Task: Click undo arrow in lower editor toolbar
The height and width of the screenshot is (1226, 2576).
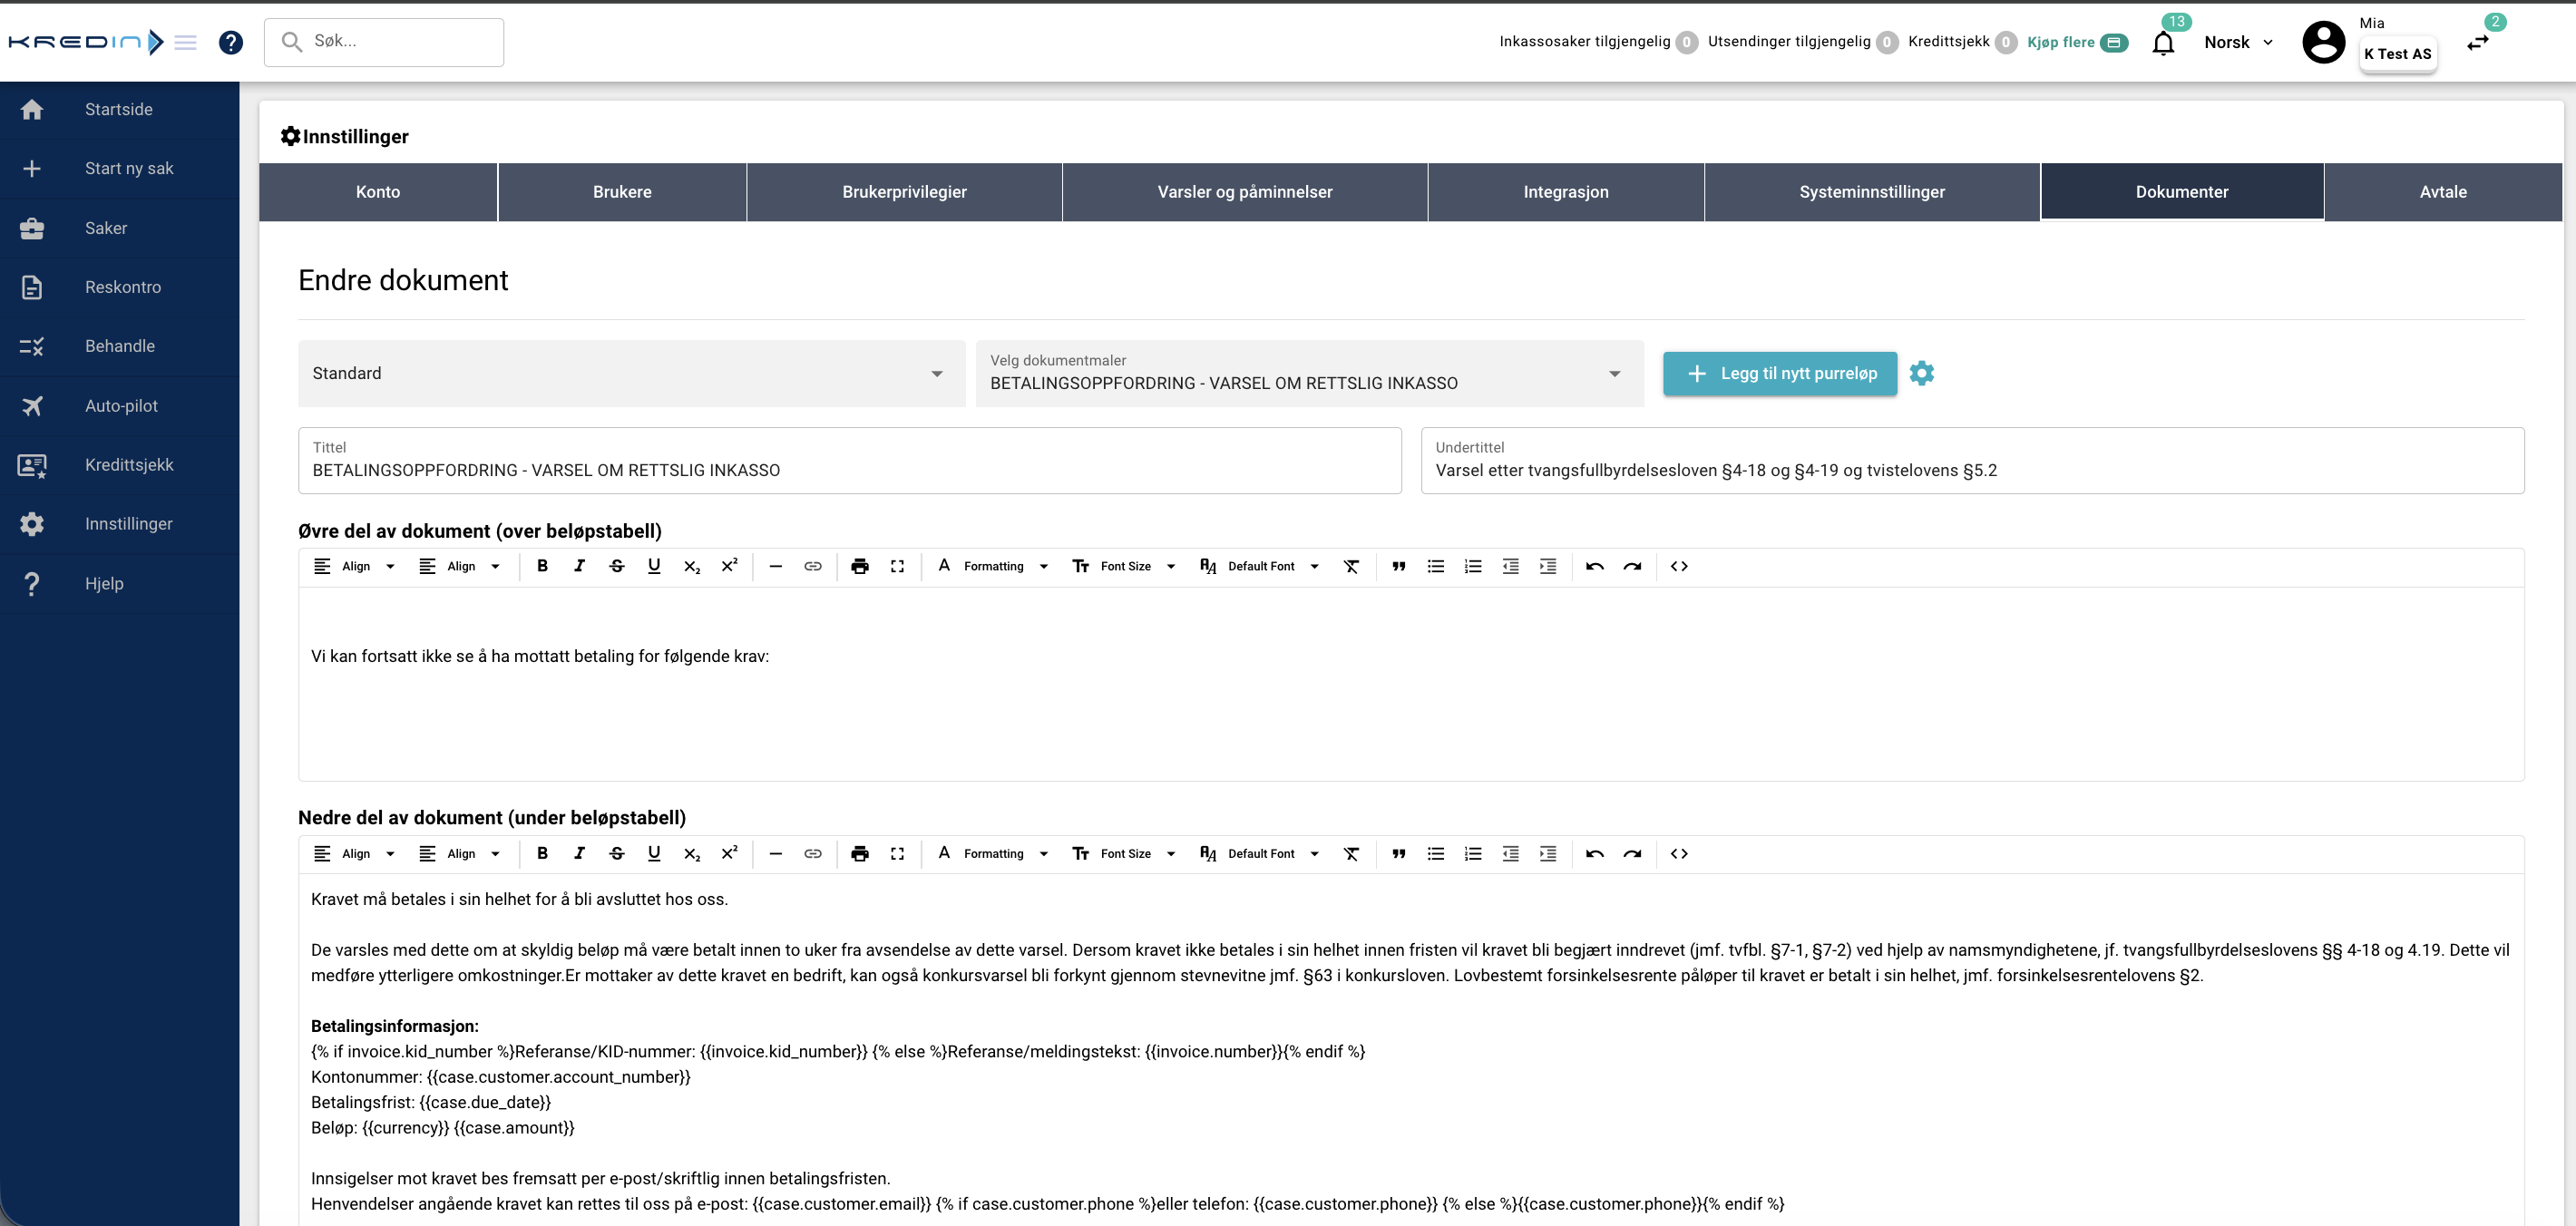Action: pos(1594,853)
